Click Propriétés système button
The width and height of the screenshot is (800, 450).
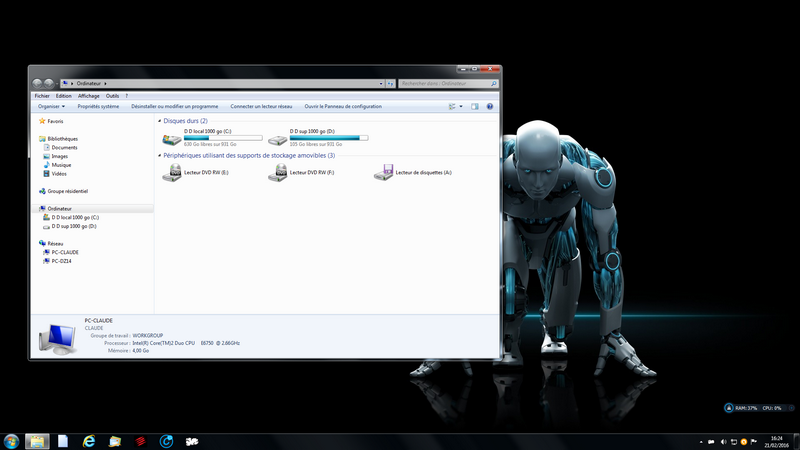coord(98,106)
